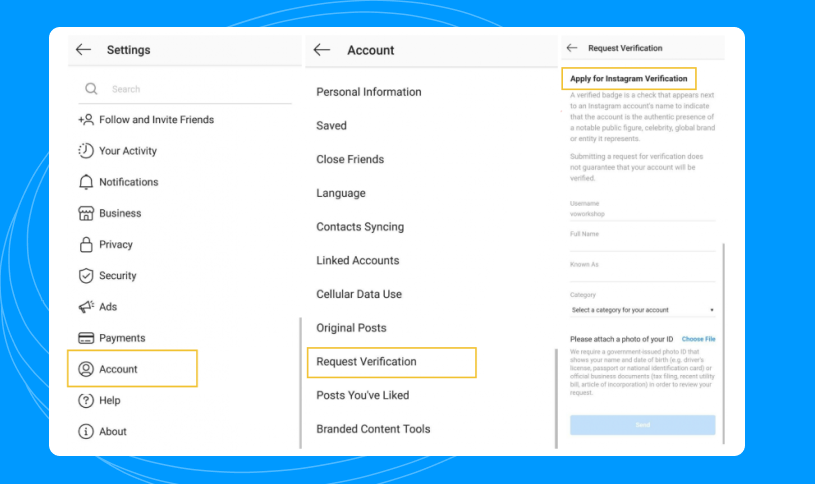The image size is (815, 484).
Task: Open Cellular Data Use
Action: [x=359, y=294]
